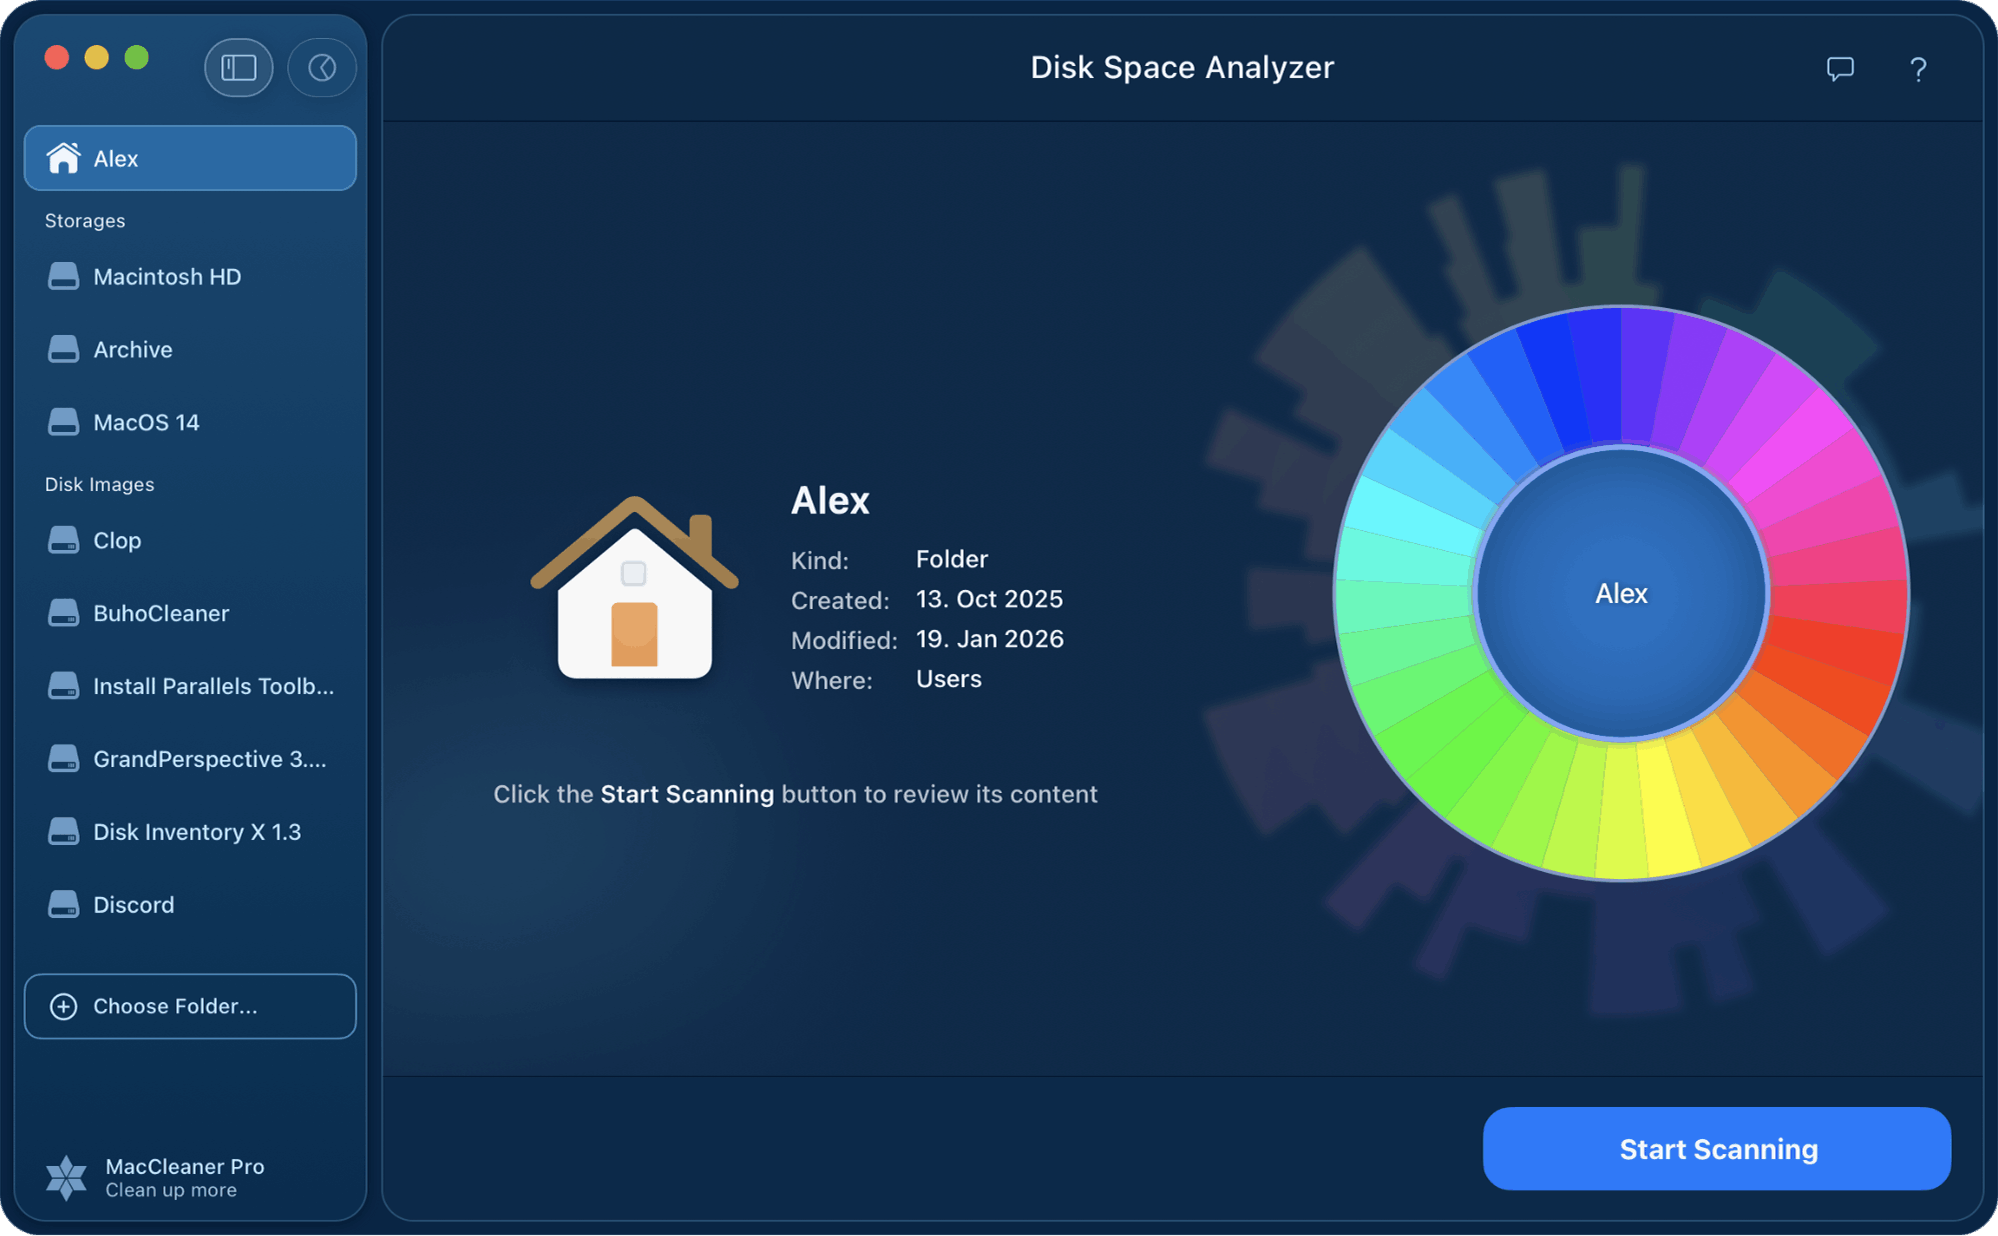Open the feedback chat bubble icon
The height and width of the screenshot is (1236, 1998).
point(1840,69)
